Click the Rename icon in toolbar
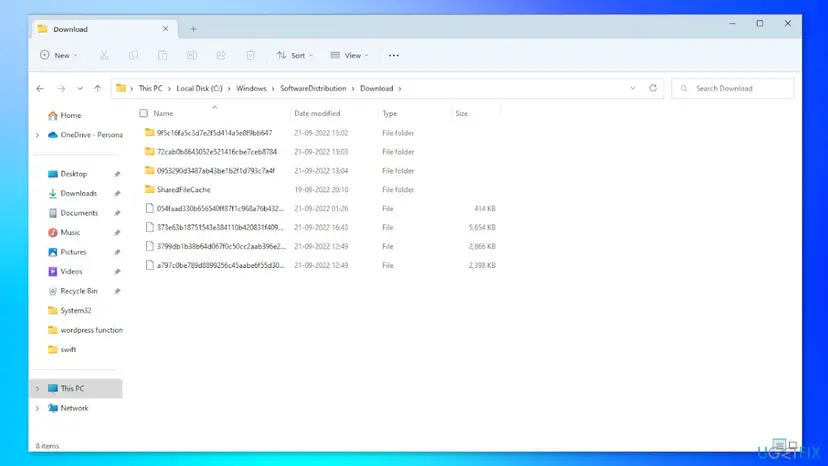Image resolution: width=828 pixels, height=466 pixels. 192,55
